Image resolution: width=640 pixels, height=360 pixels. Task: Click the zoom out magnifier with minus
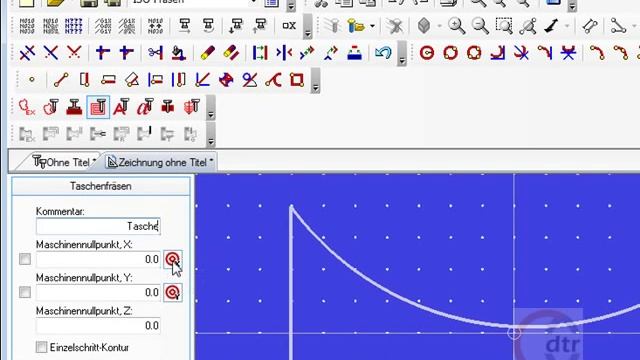coord(480,26)
